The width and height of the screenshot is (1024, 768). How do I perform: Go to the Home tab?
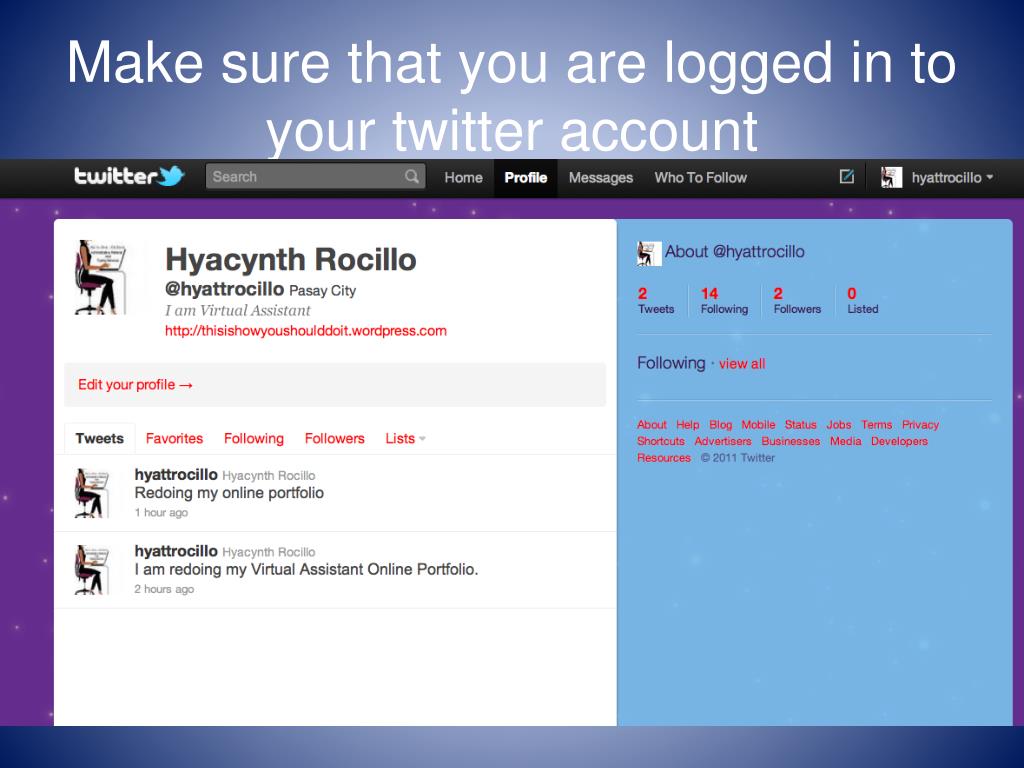coord(464,178)
